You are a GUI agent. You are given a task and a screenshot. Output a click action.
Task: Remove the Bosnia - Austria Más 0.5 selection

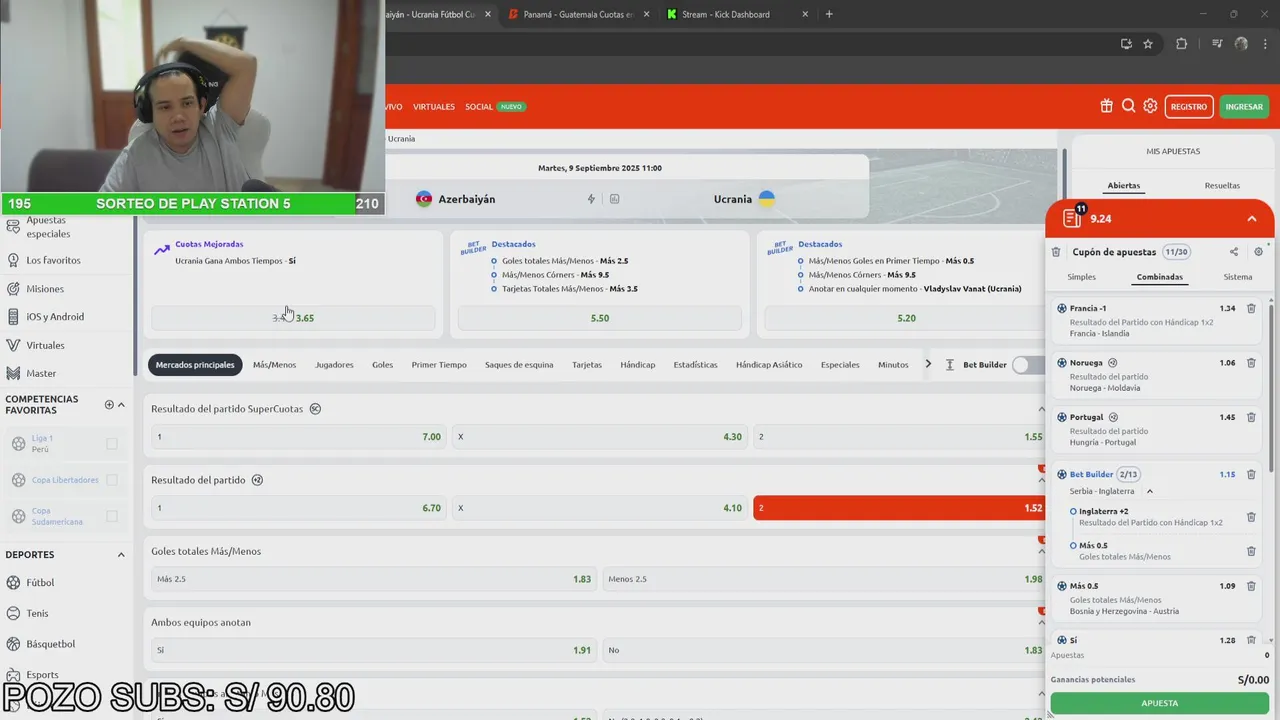(x=1251, y=586)
